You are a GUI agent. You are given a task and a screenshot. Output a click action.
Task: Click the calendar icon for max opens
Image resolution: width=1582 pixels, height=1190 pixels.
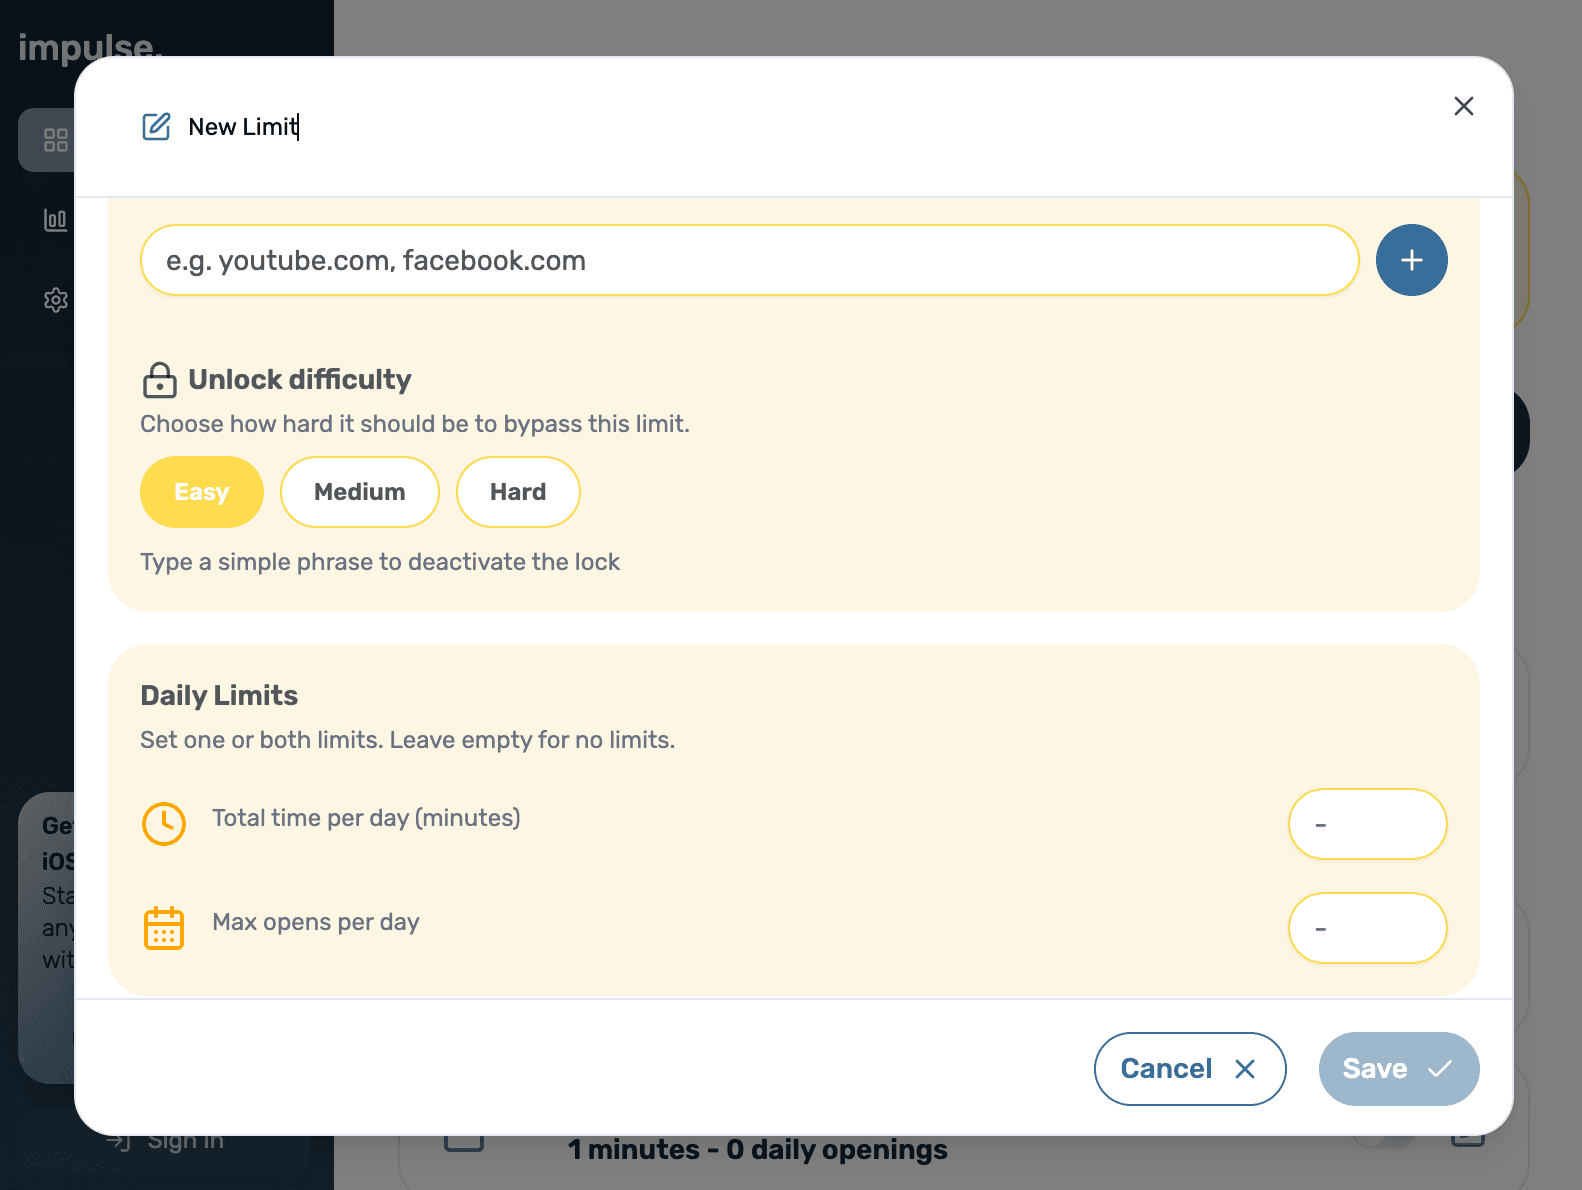point(164,928)
